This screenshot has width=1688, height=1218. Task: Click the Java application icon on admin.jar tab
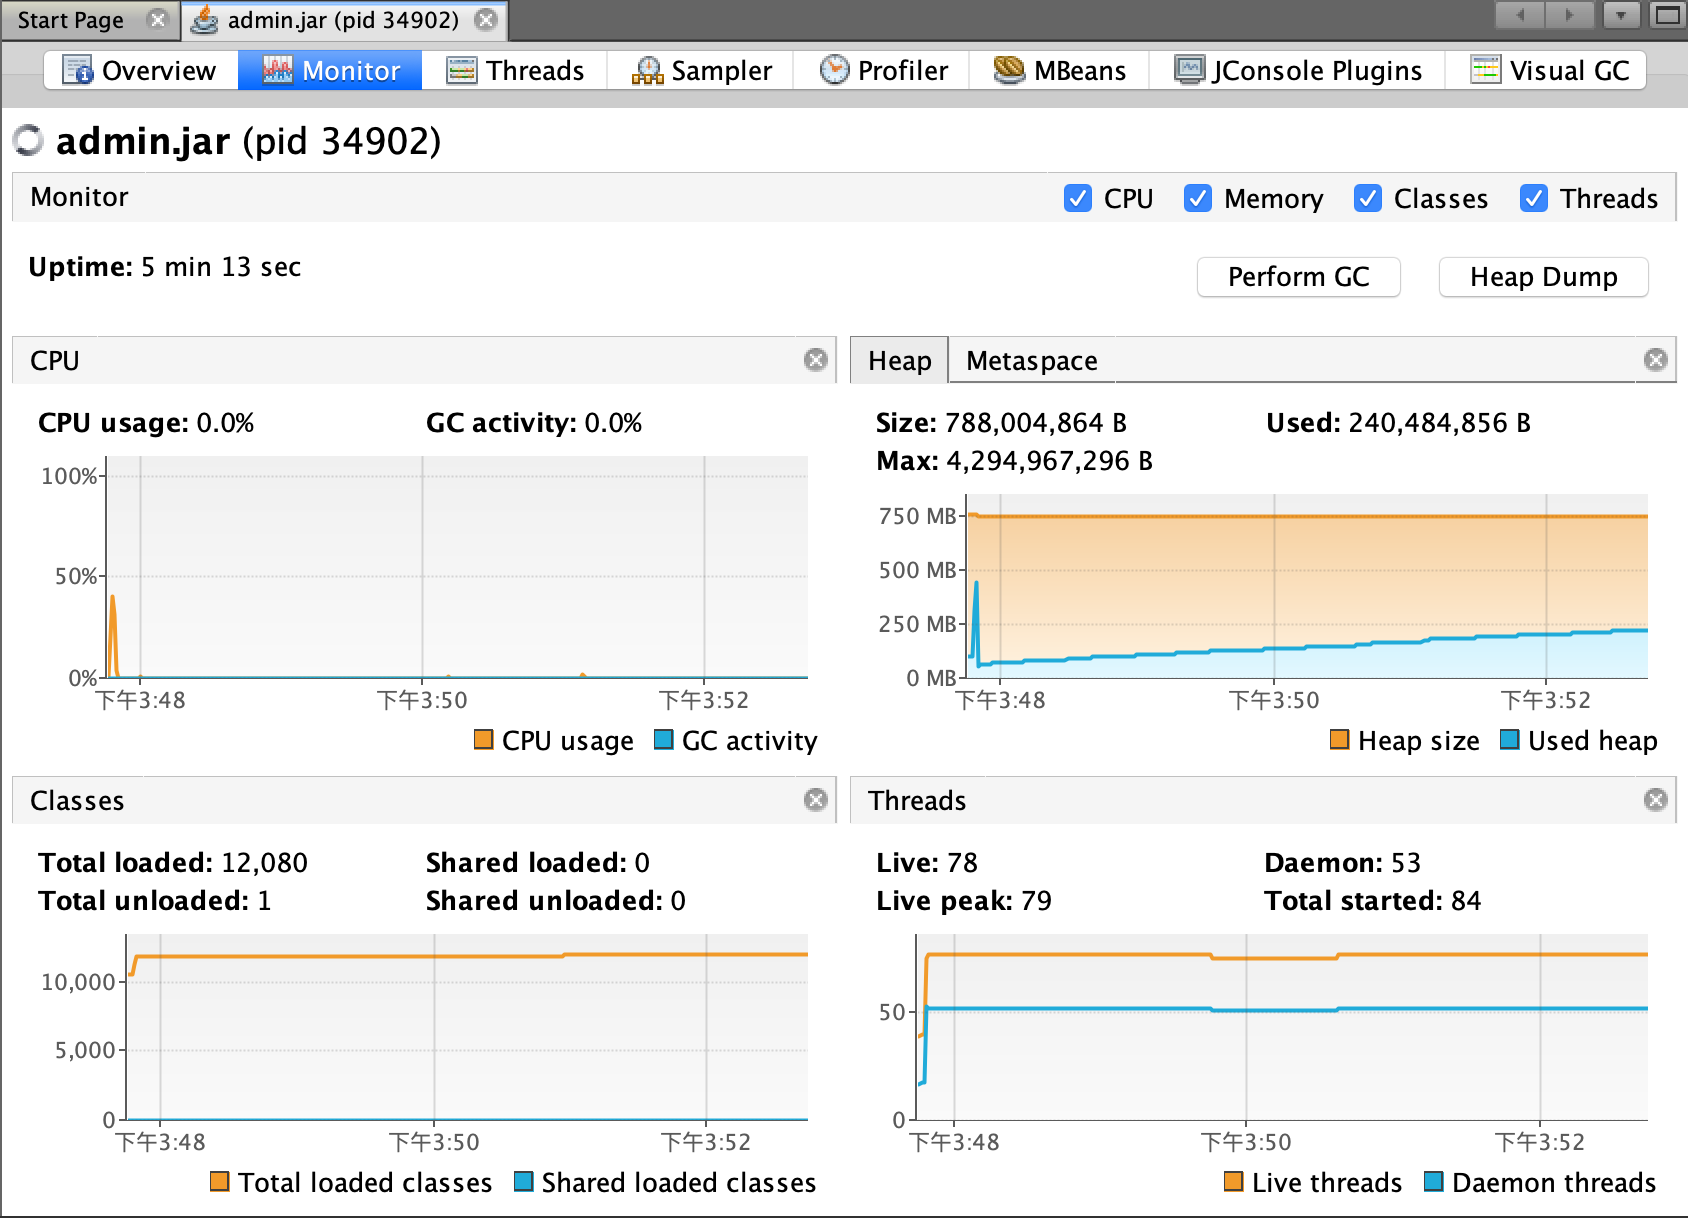(x=205, y=20)
